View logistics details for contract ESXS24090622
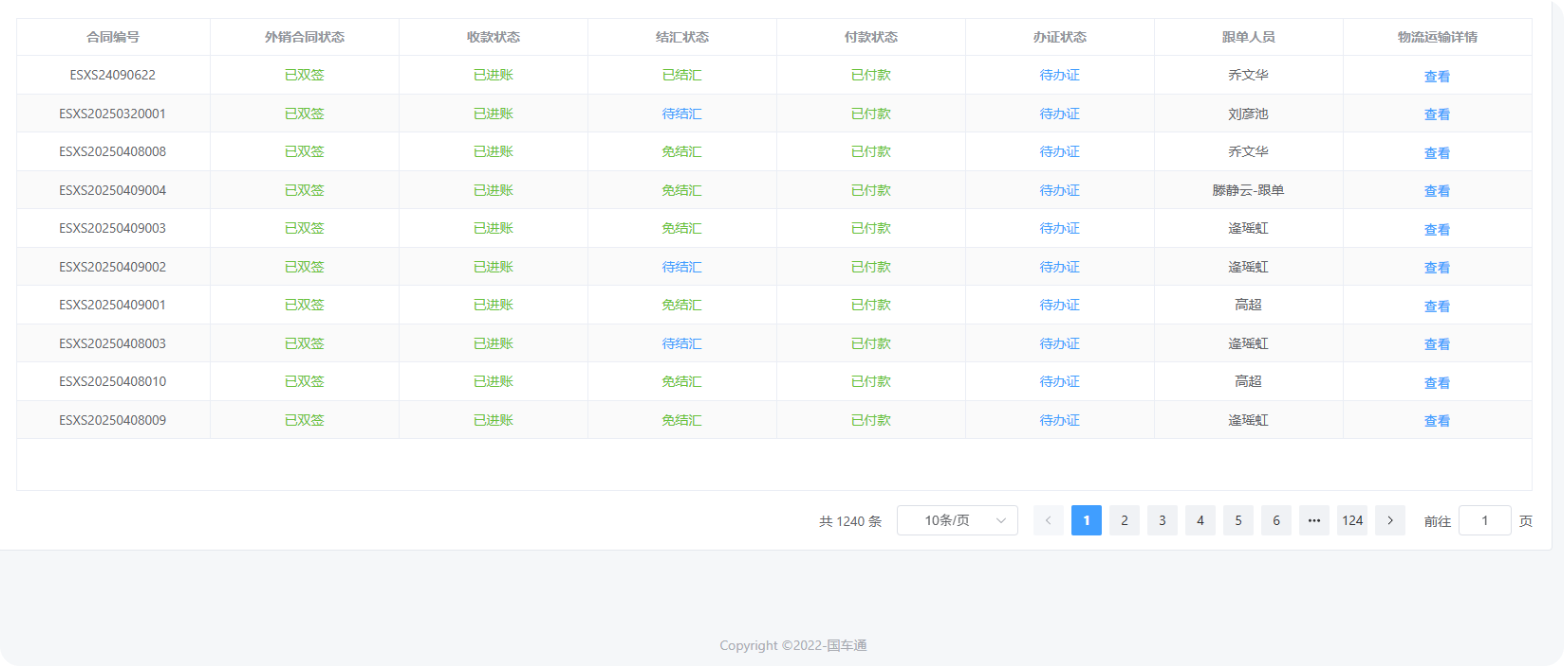Image resolution: width=1564 pixels, height=666 pixels. pyautogui.click(x=1437, y=76)
